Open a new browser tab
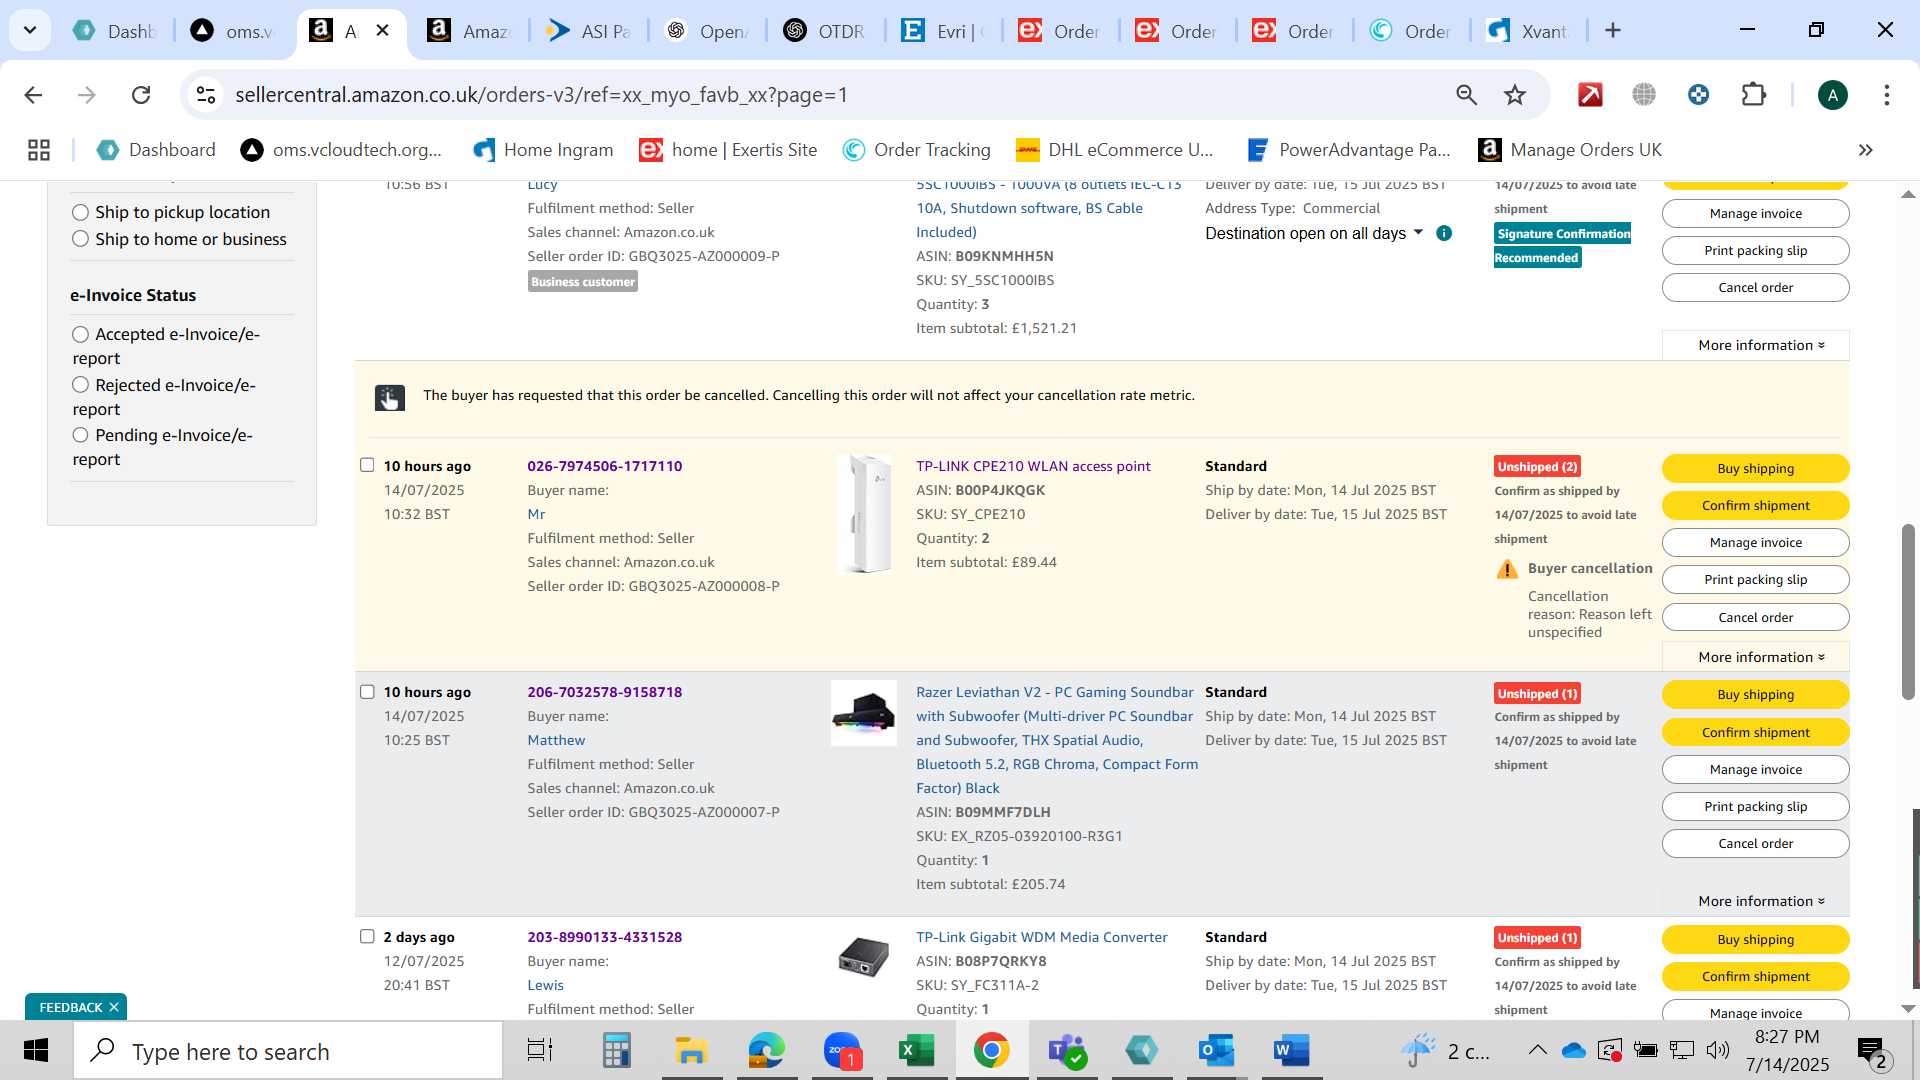This screenshot has width=1920, height=1080. (x=1612, y=30)
